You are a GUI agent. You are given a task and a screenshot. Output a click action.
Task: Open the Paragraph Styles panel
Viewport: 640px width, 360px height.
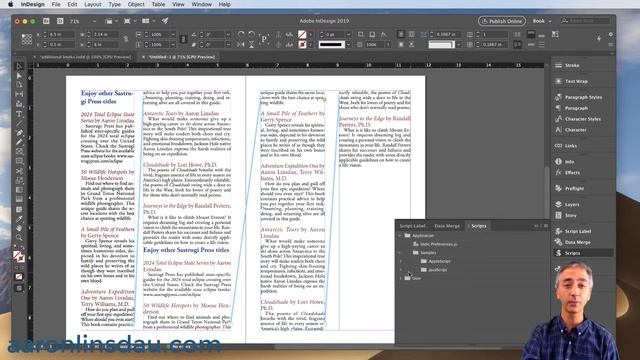click(x=583, y=97)
